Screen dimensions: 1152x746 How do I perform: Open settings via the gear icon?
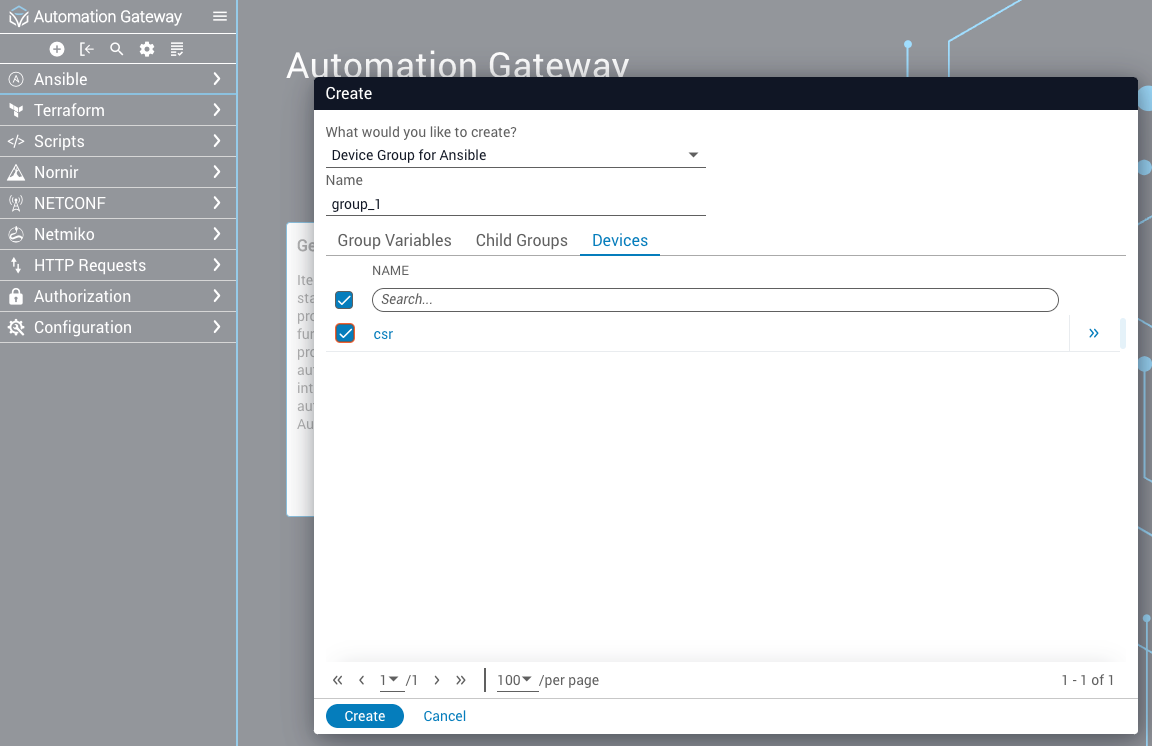pyautogui.click(x=147, y=49)
